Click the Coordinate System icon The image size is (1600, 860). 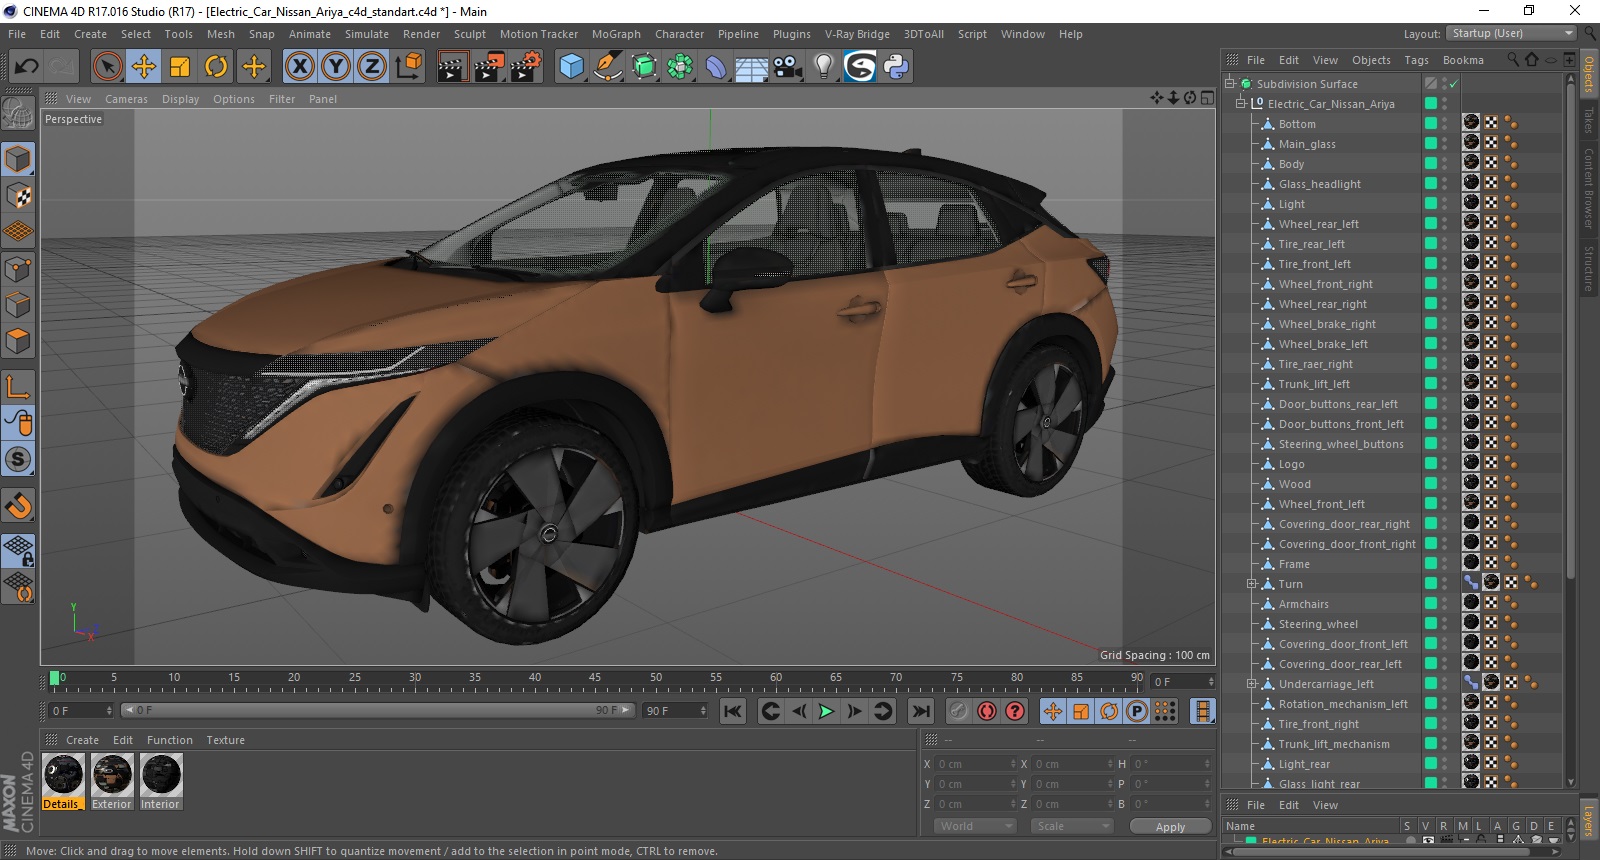tap(409, 67)
